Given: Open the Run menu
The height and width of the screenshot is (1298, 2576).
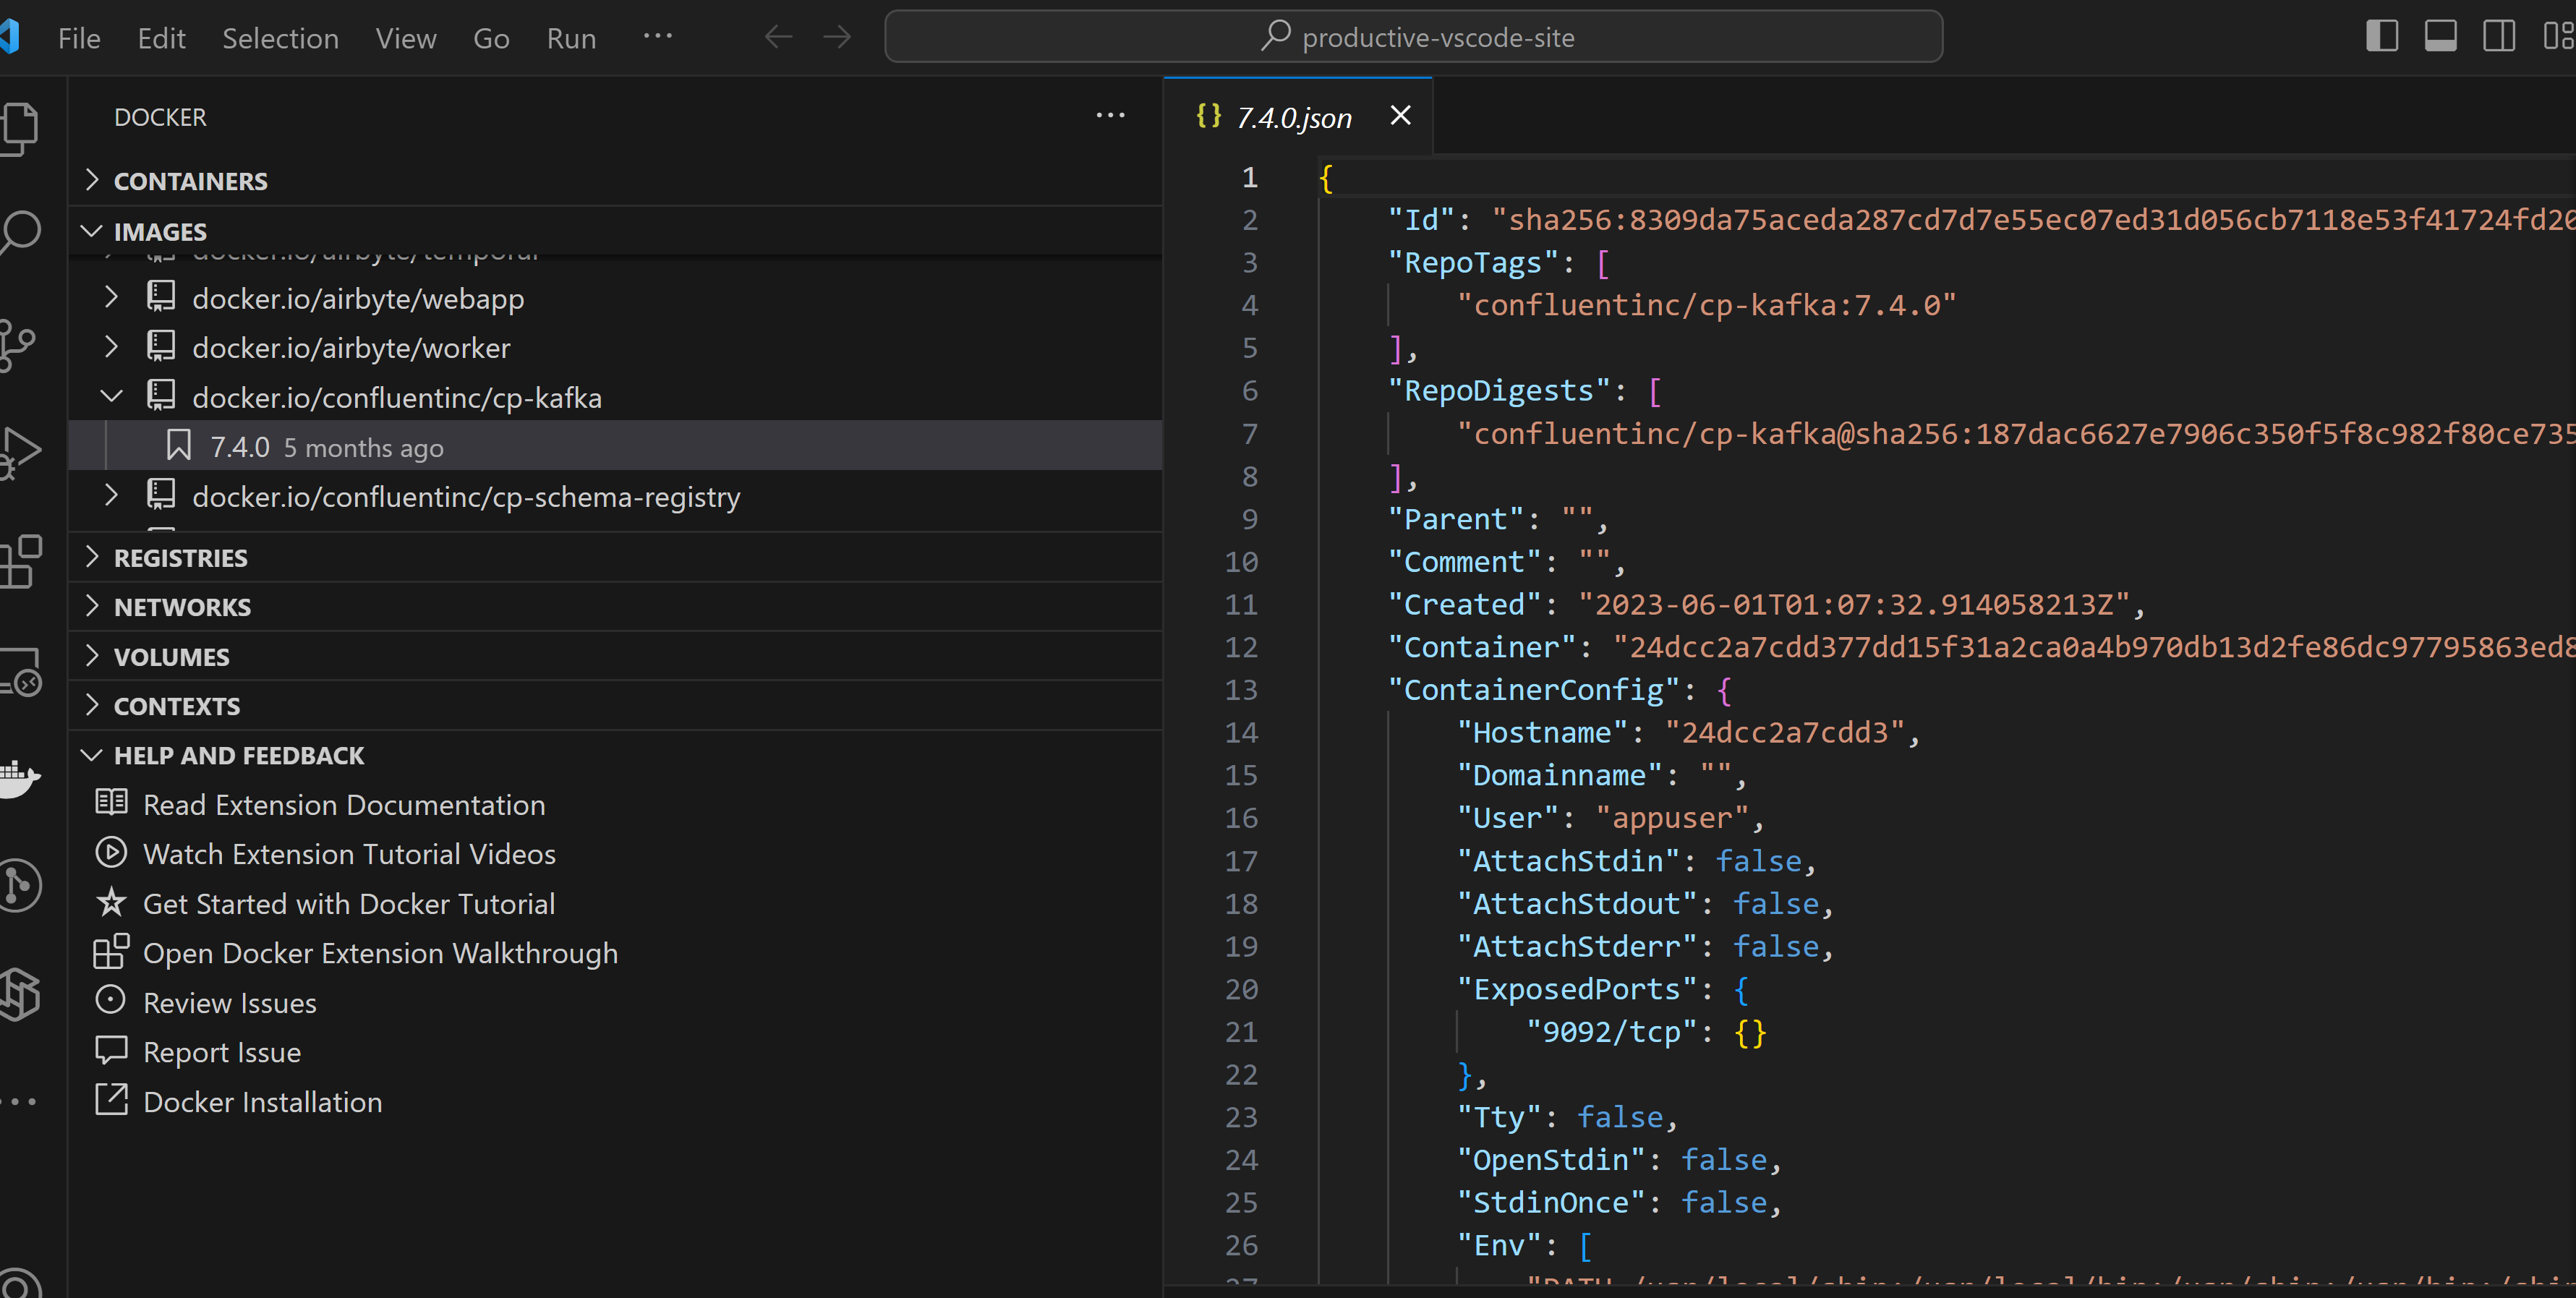Looking at the screenshot, I should (571, 38).
